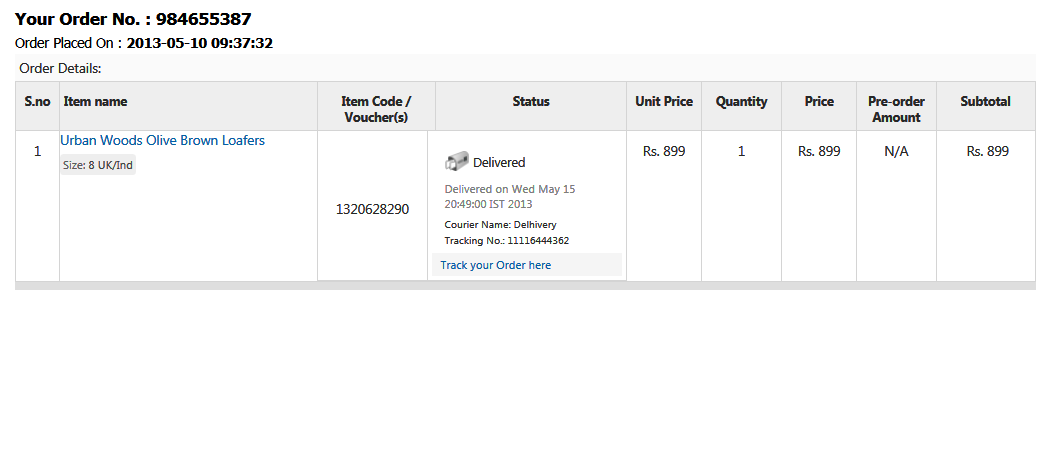Screen dimensions: 1039x460
Task: Click the Item name column header
Action: coord(95,102)
